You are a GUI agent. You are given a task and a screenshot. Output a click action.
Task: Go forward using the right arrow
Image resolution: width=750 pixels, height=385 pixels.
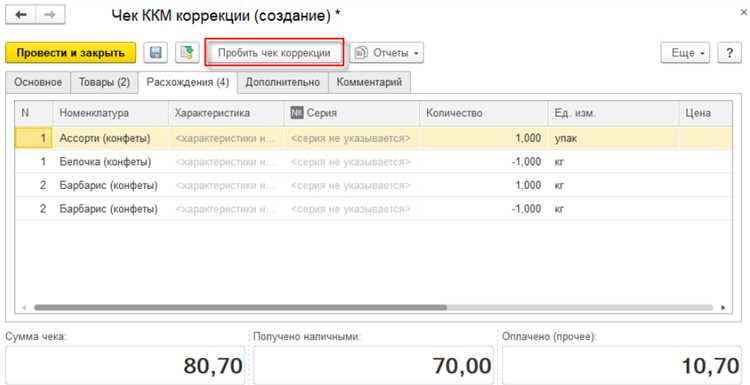click(x=50, y=15)
